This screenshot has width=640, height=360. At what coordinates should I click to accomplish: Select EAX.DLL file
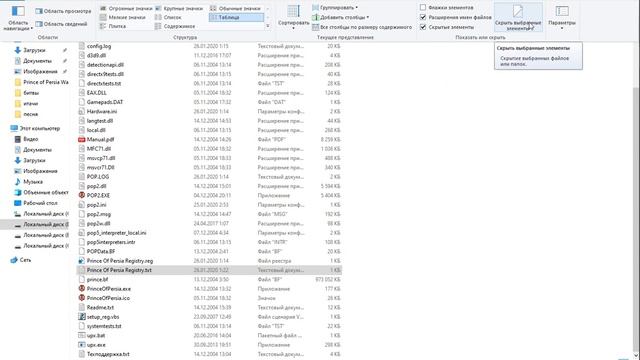pyautogui.click(x=97, y=93)
